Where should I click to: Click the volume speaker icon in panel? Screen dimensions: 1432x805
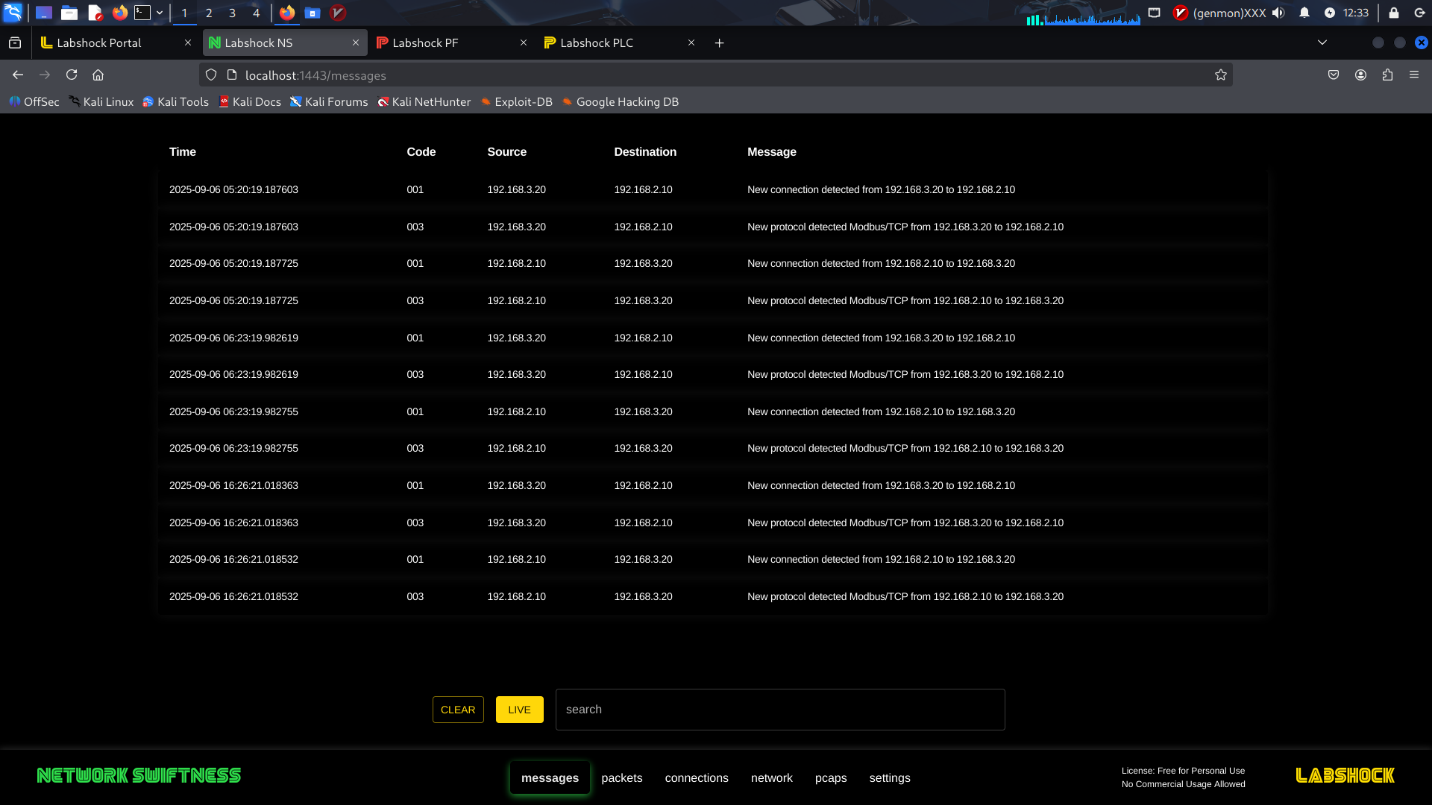pyautogui.click(x=1278, y=13)
